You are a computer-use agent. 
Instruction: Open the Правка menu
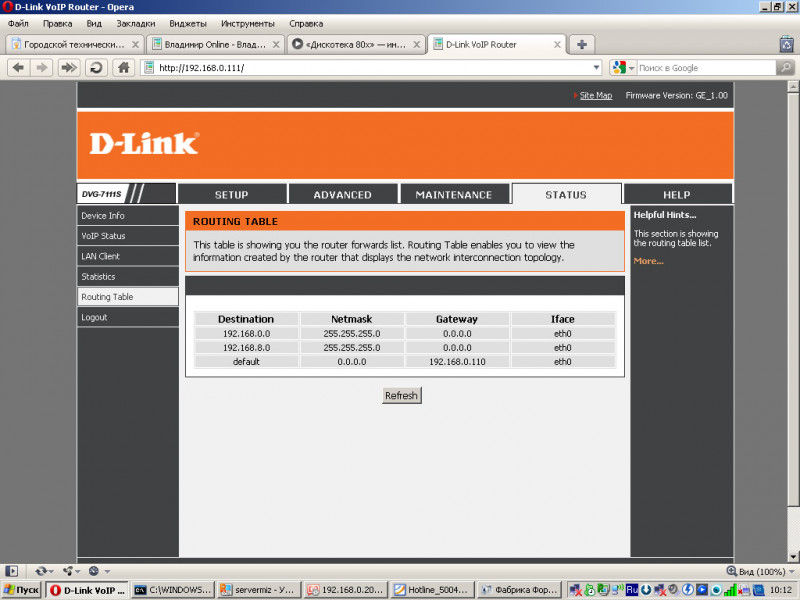tap(58, 23)
